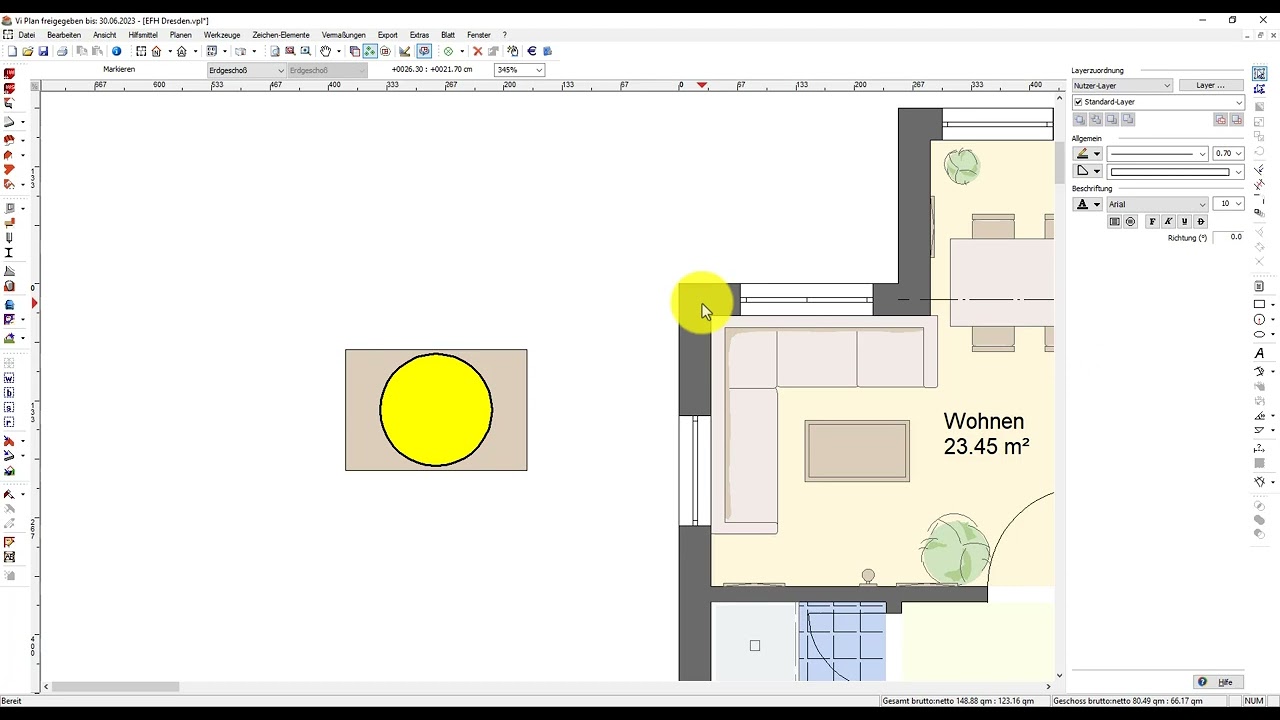This screenshot has width=1280, height=720.
Task: Open the Euro cost calculation icon
Action: (x=531, y=51)
